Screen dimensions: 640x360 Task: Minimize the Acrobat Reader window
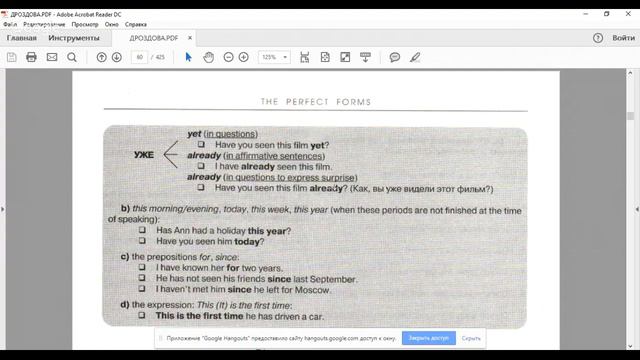[x=585, y=14]
